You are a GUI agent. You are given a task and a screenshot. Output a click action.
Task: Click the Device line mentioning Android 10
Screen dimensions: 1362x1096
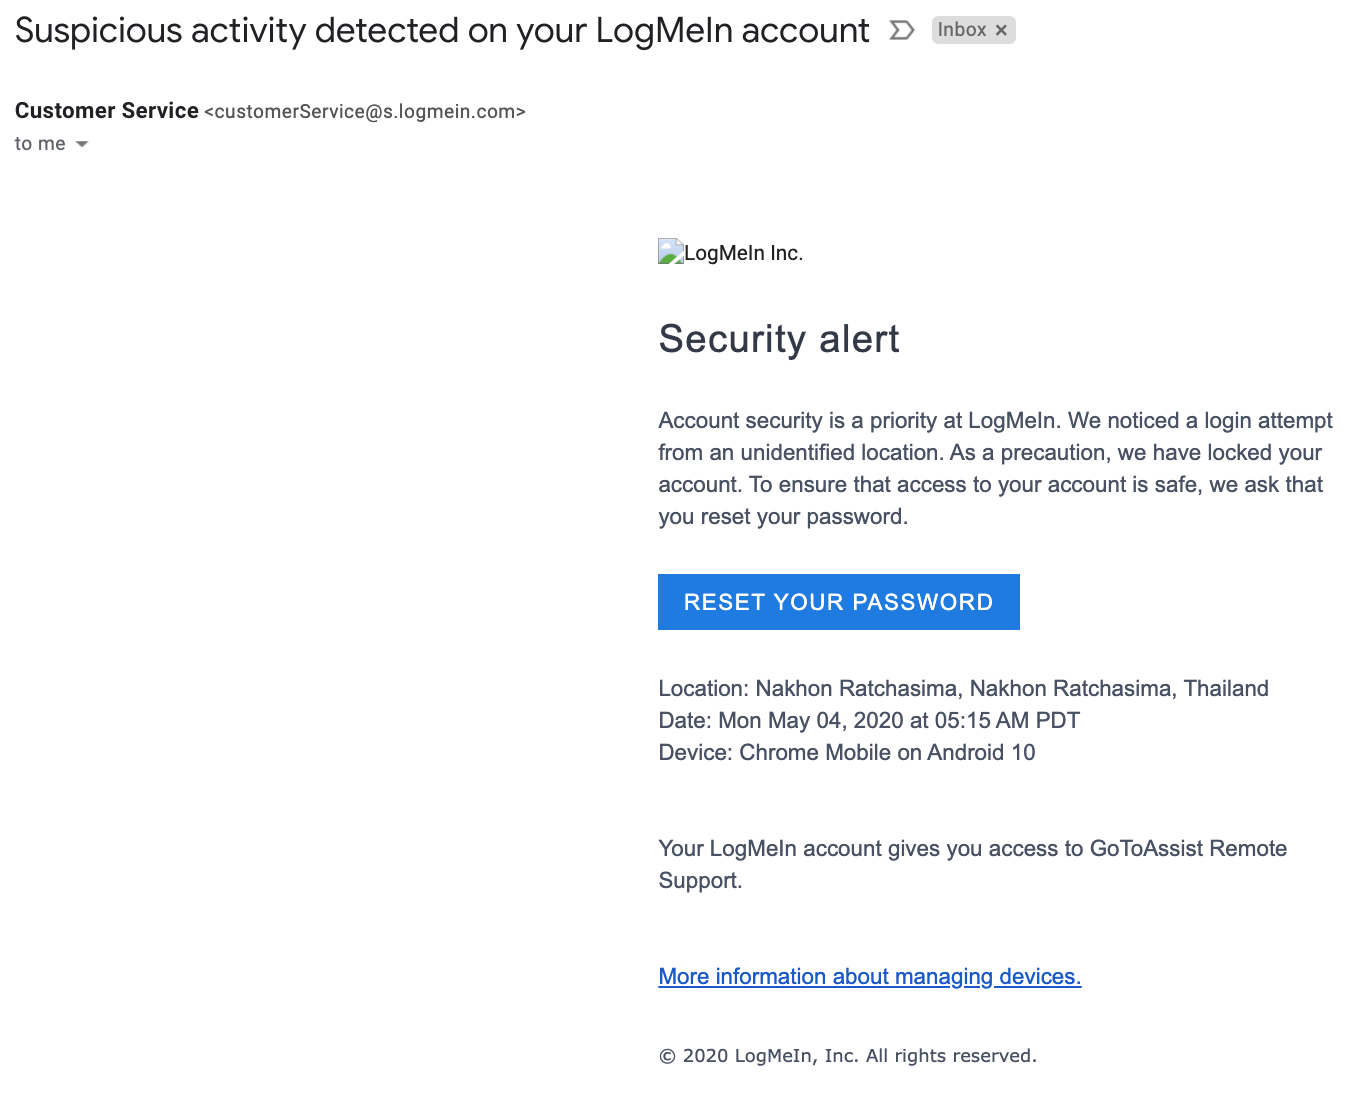[846, 752]
